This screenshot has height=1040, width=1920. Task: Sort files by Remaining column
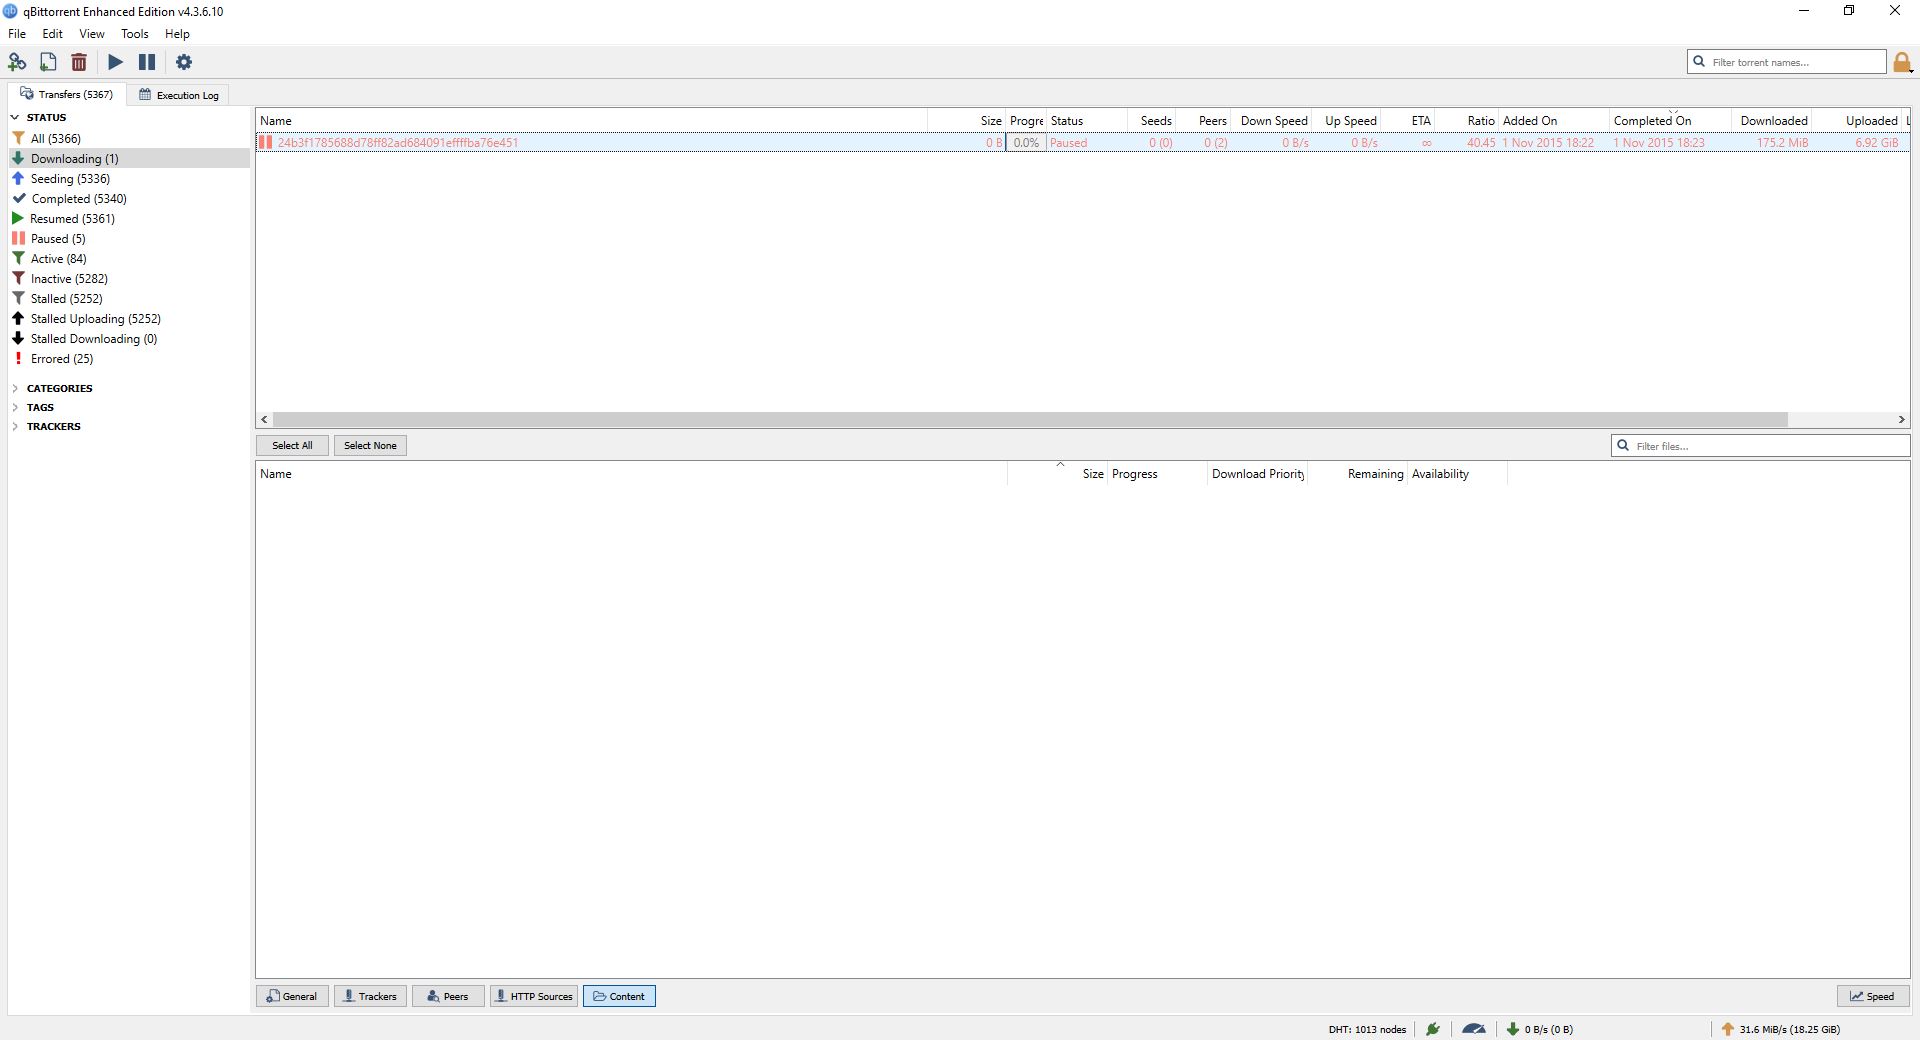(1358, 474)
